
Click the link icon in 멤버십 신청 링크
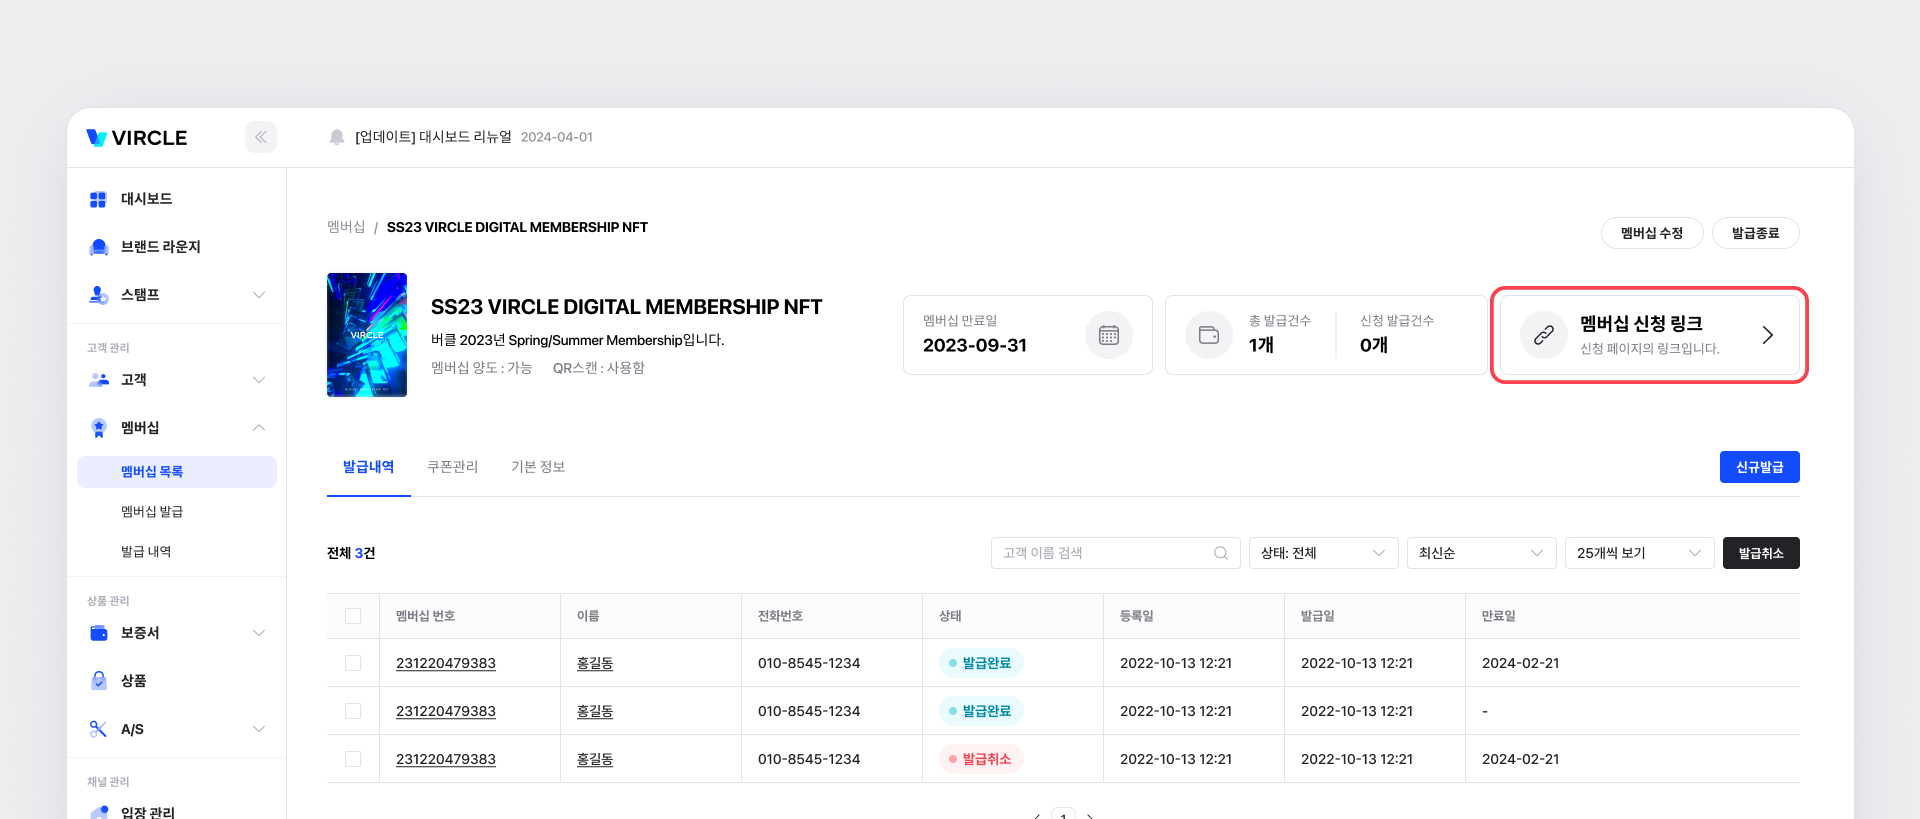point(1544,335)
